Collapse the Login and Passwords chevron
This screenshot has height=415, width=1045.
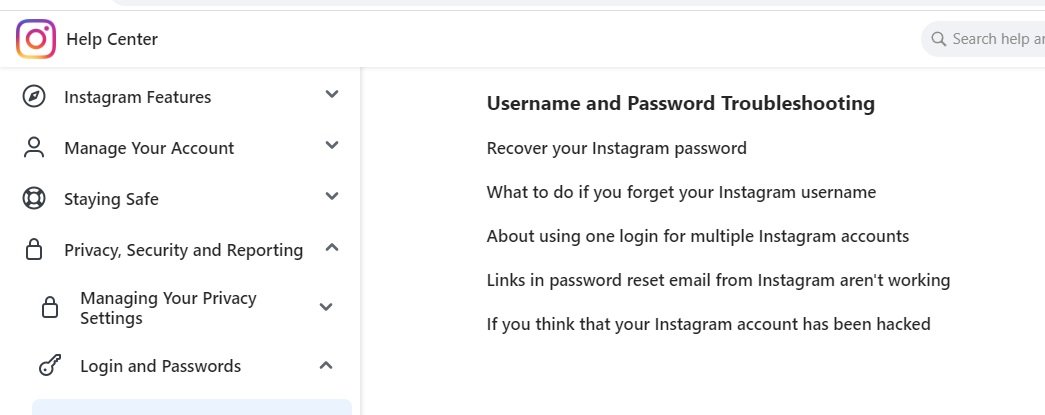pyautogui.click(x=325, y=365)
